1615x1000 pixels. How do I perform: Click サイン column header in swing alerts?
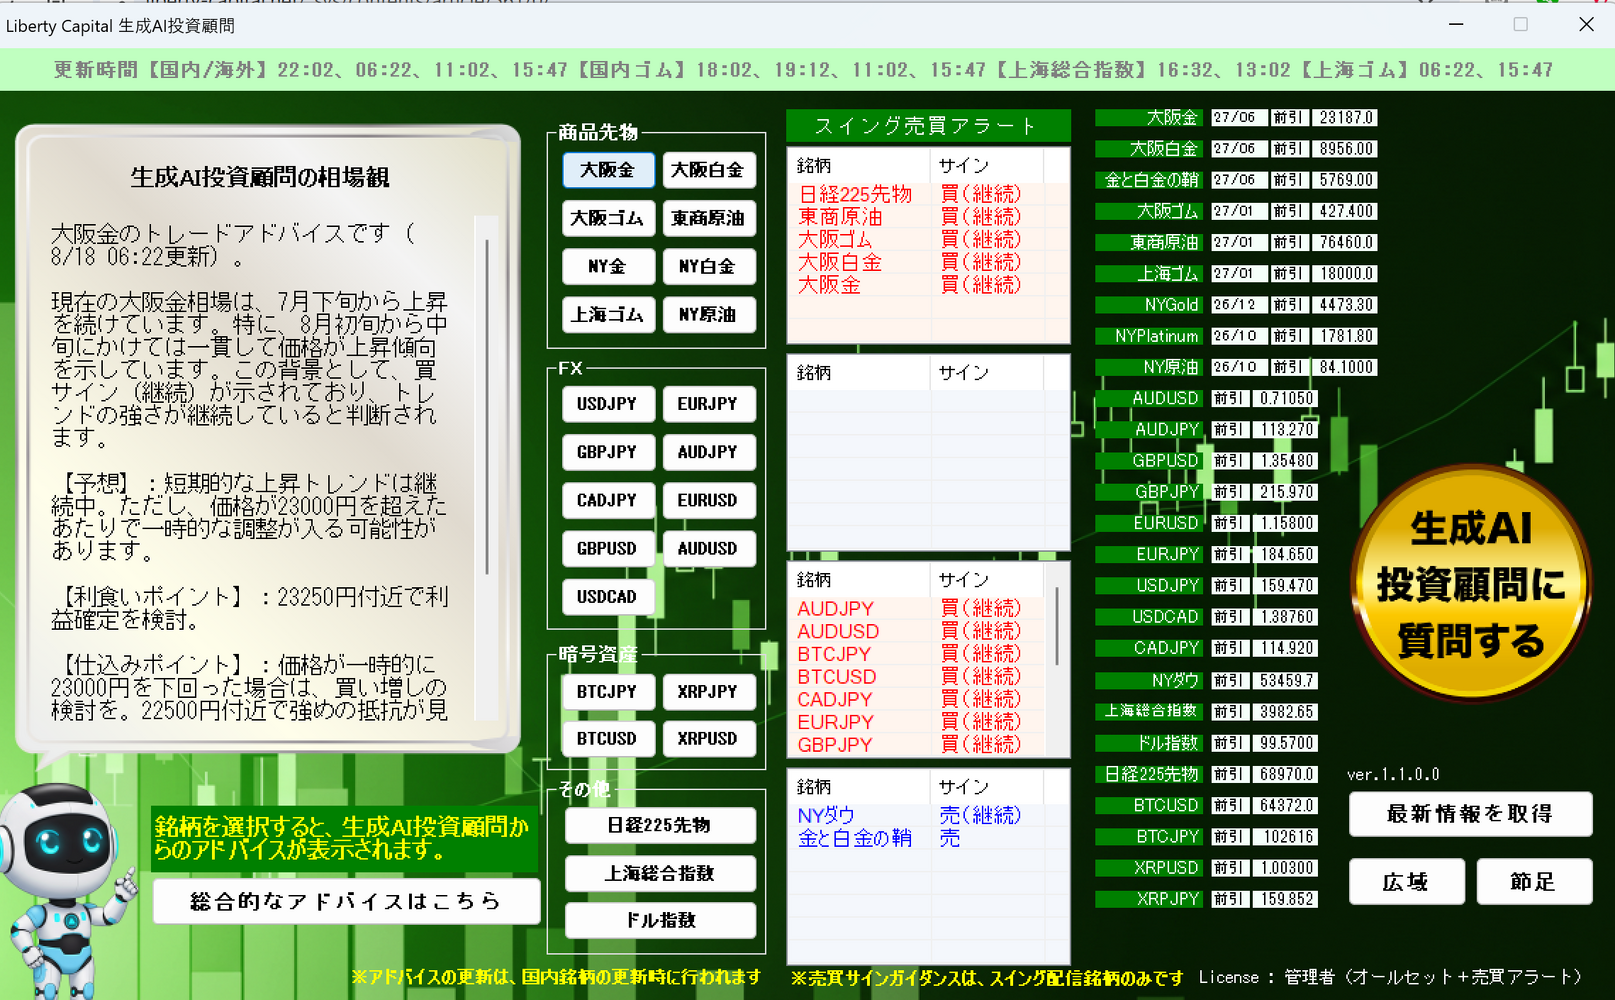(x=988, y=165)
